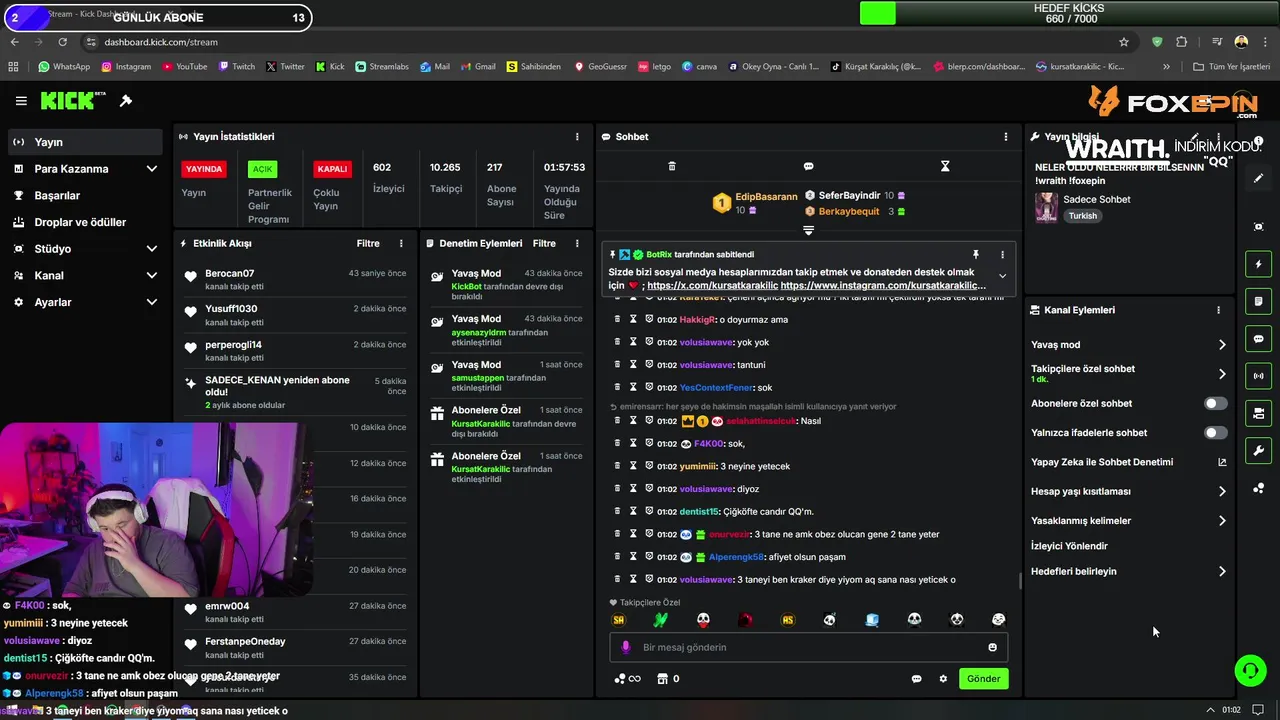Open Etkinlik Akışı three-dot menu

[x=401, y=244]
